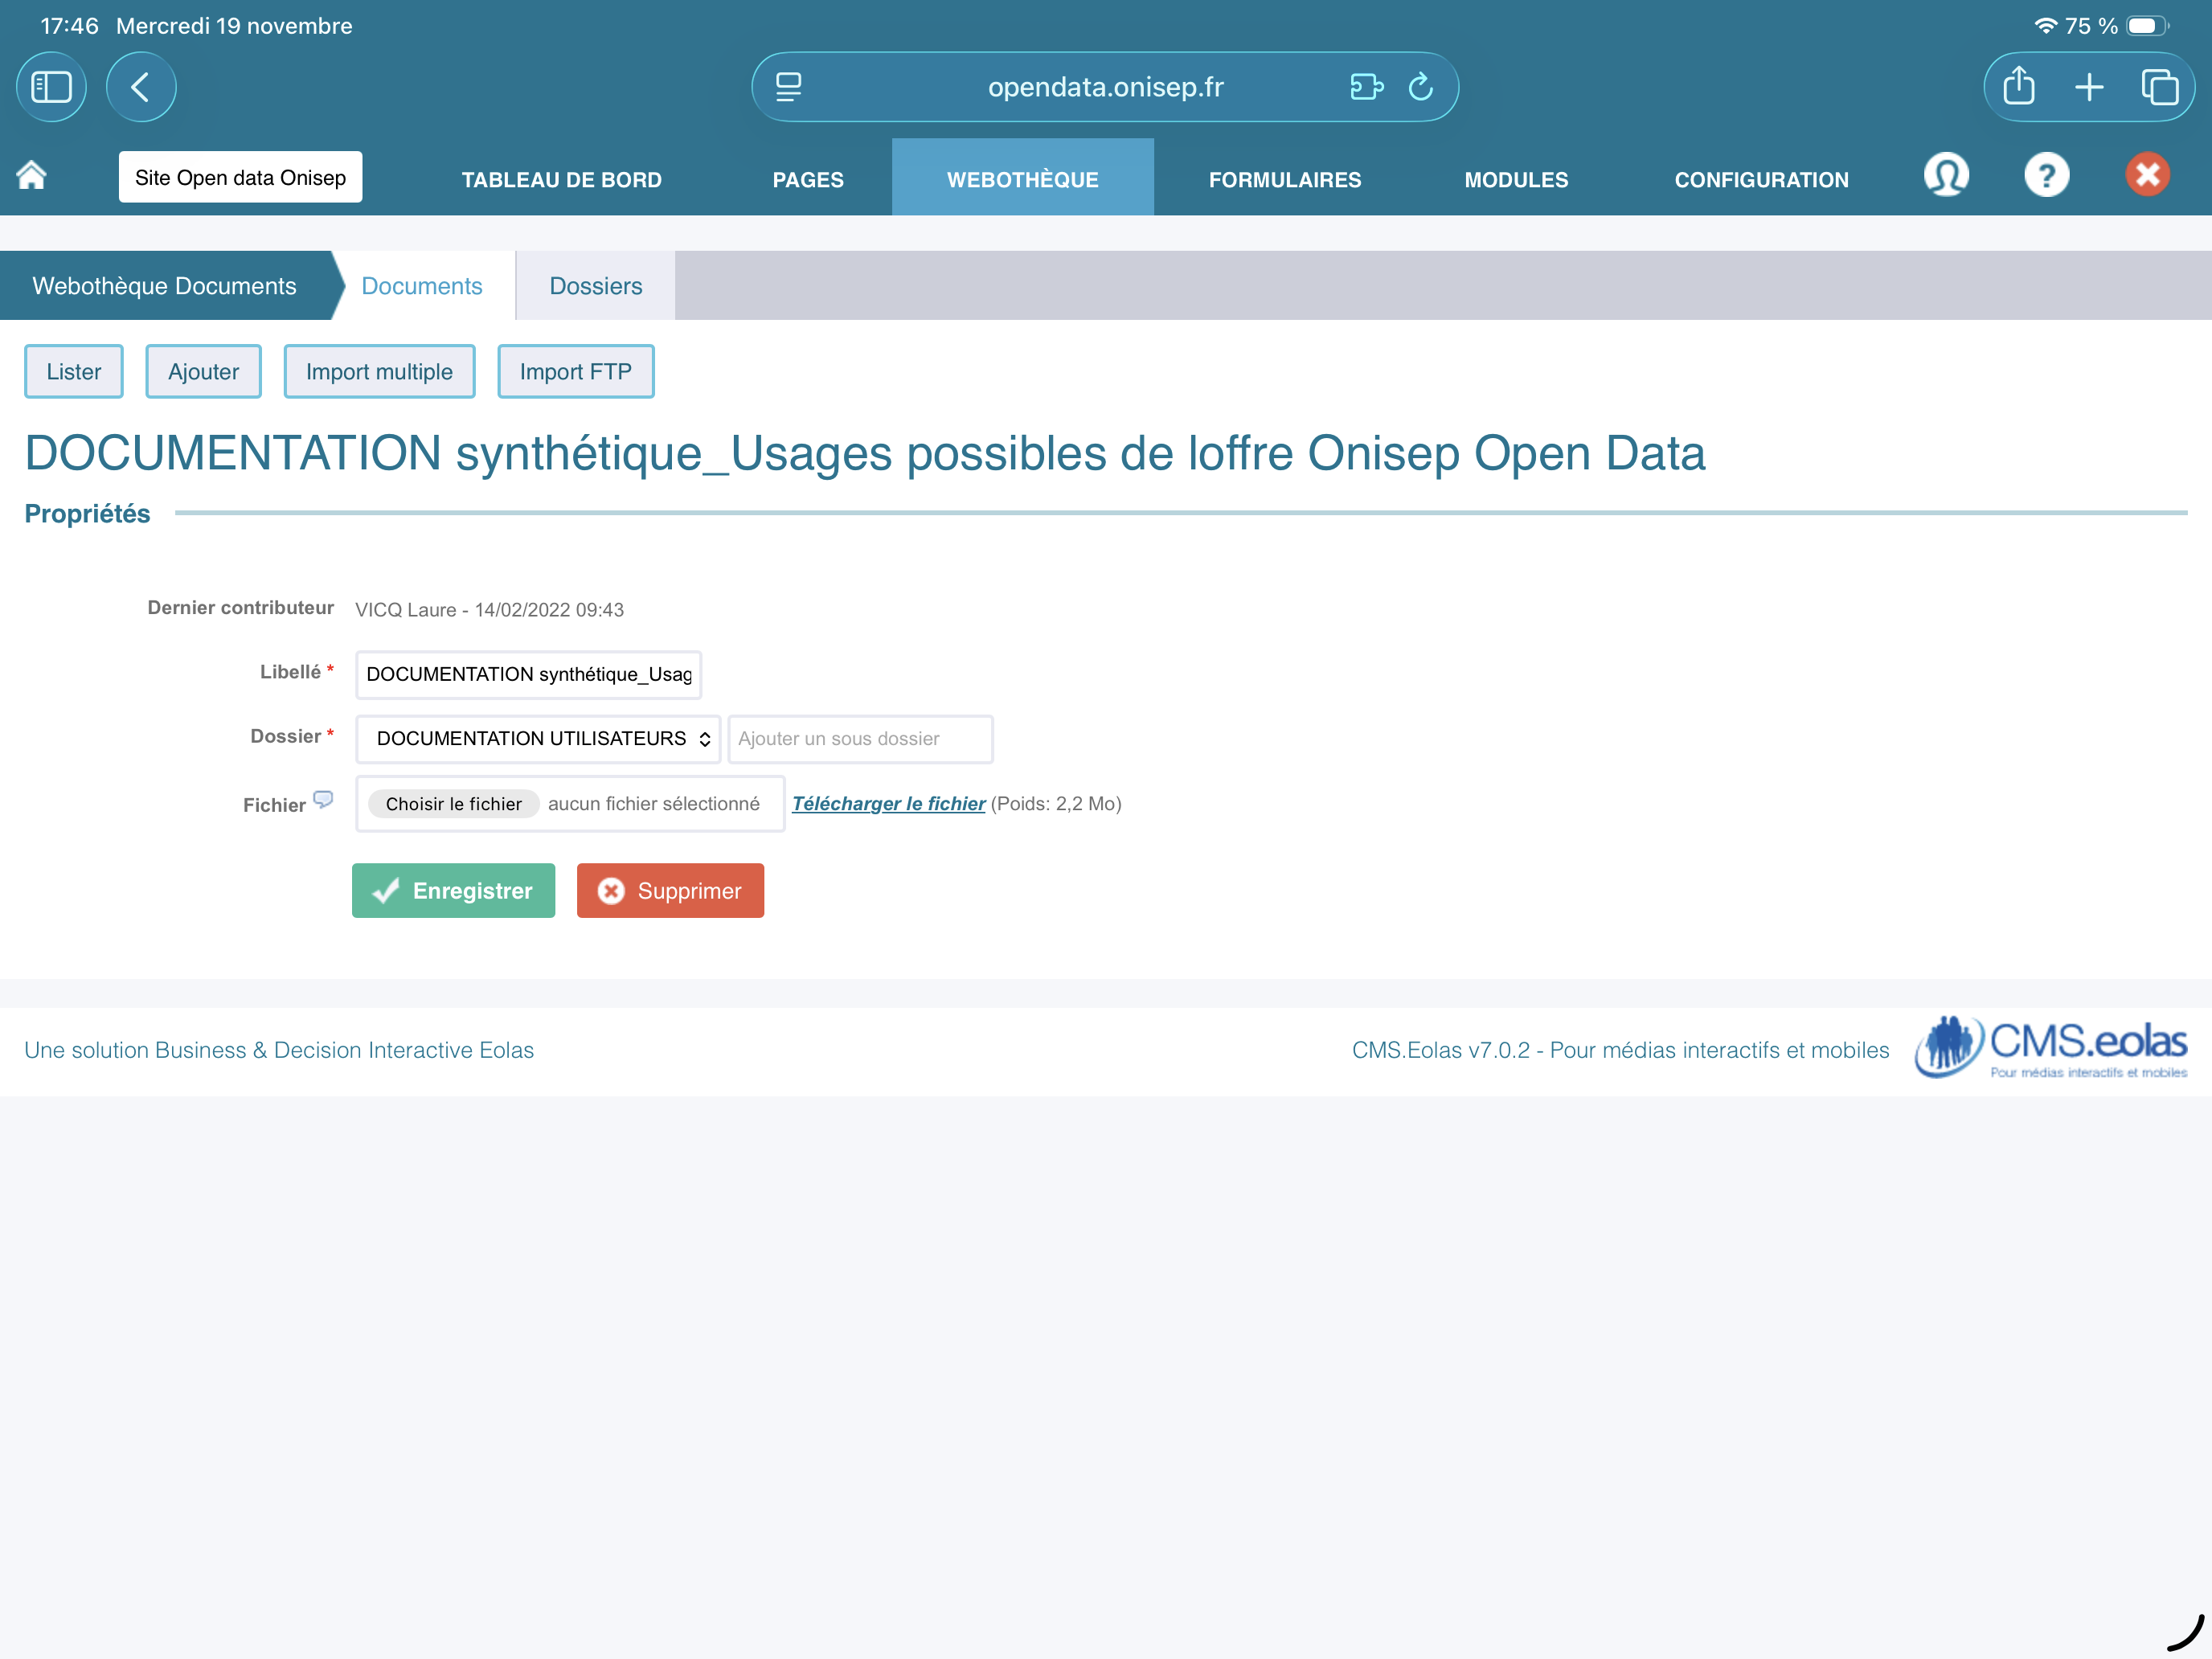2212x1659 pixels.
Task: Click the Télécharger le fichier link
Action: (888, 804)
